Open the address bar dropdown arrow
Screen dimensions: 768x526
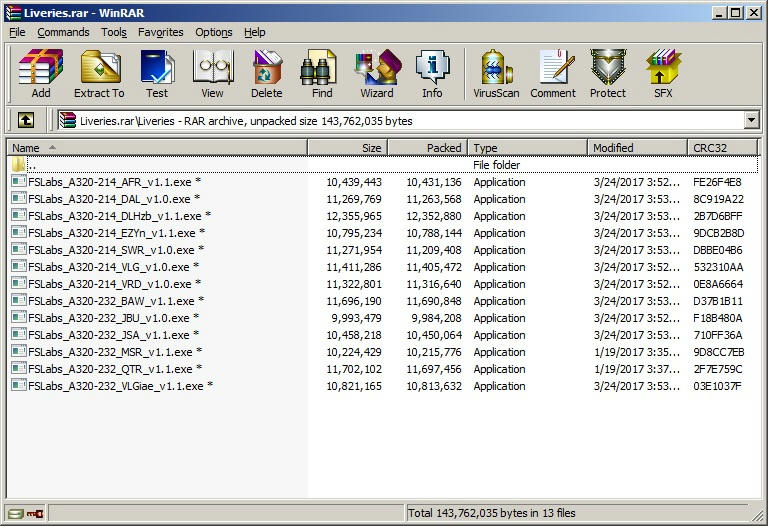click(x=751, y=120)
